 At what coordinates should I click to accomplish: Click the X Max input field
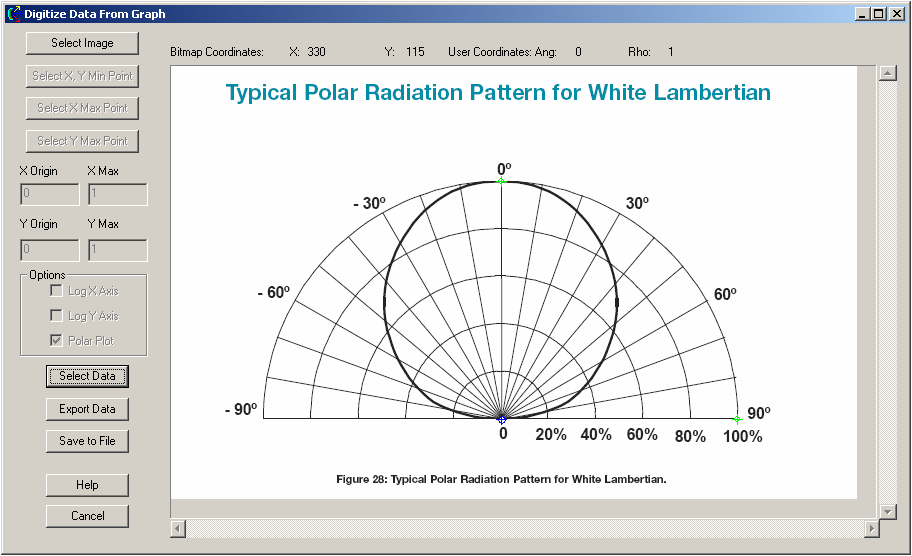point(118,194)
